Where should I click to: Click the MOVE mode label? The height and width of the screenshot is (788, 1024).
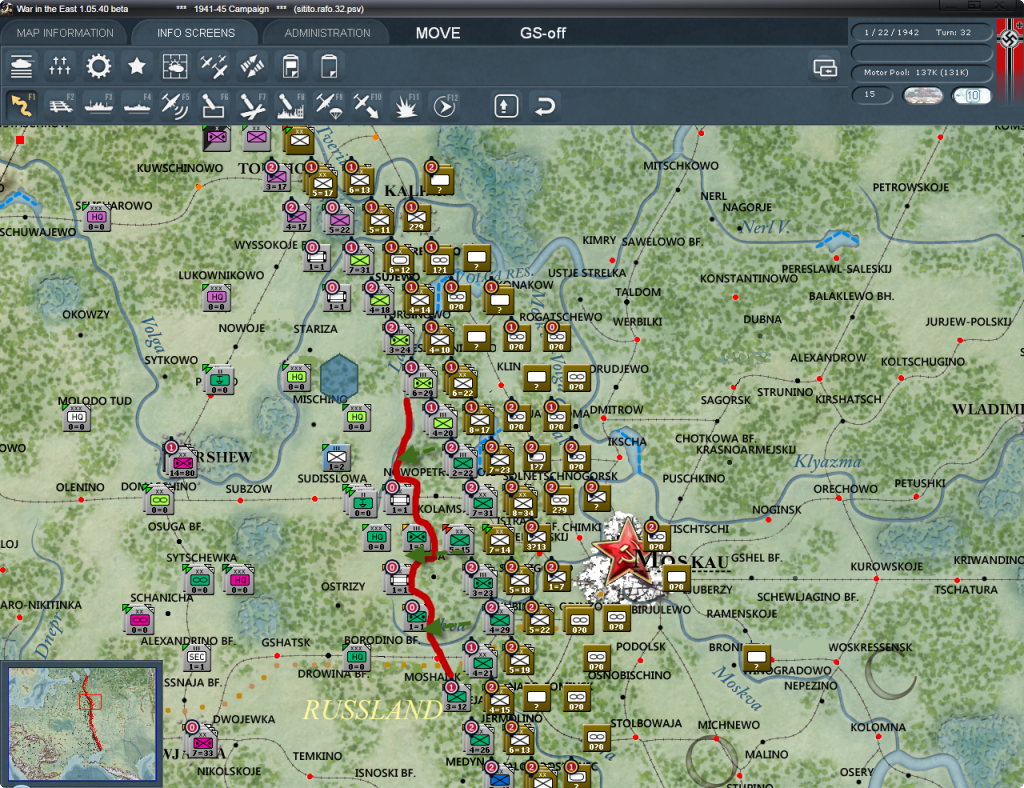click(438, 33)
